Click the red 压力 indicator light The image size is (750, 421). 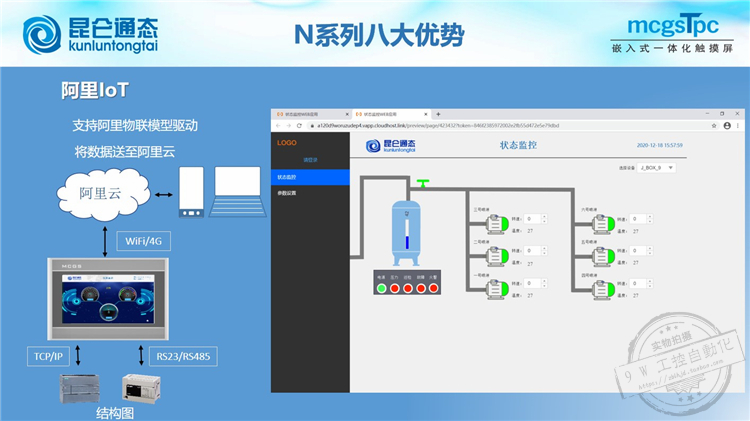[x=394, y=288]
